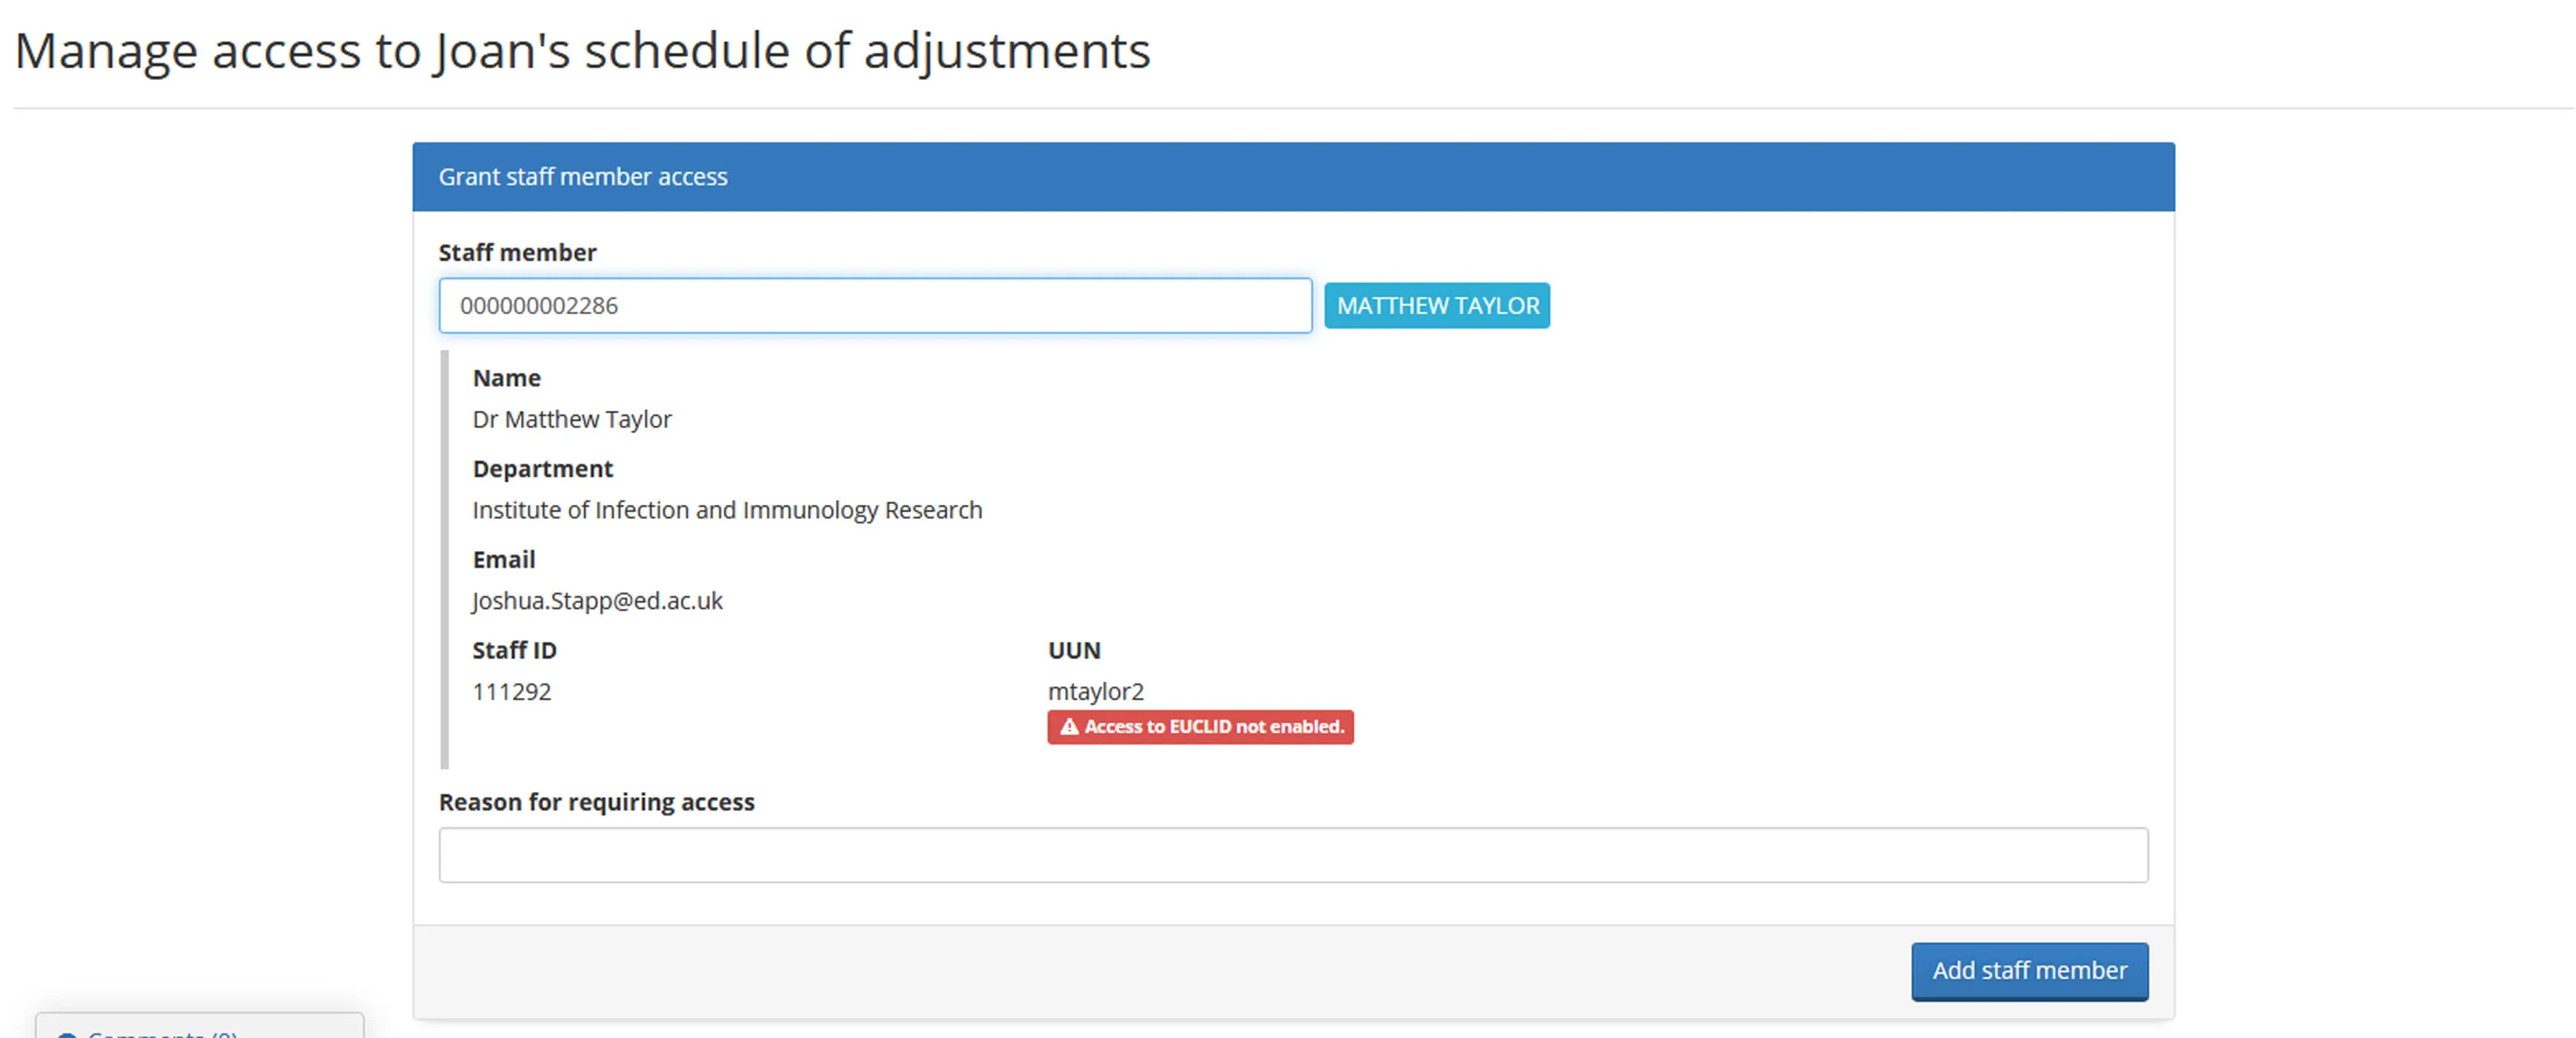Click the page heading about Joan's schedule
2576x1038 pixels.
582,51
